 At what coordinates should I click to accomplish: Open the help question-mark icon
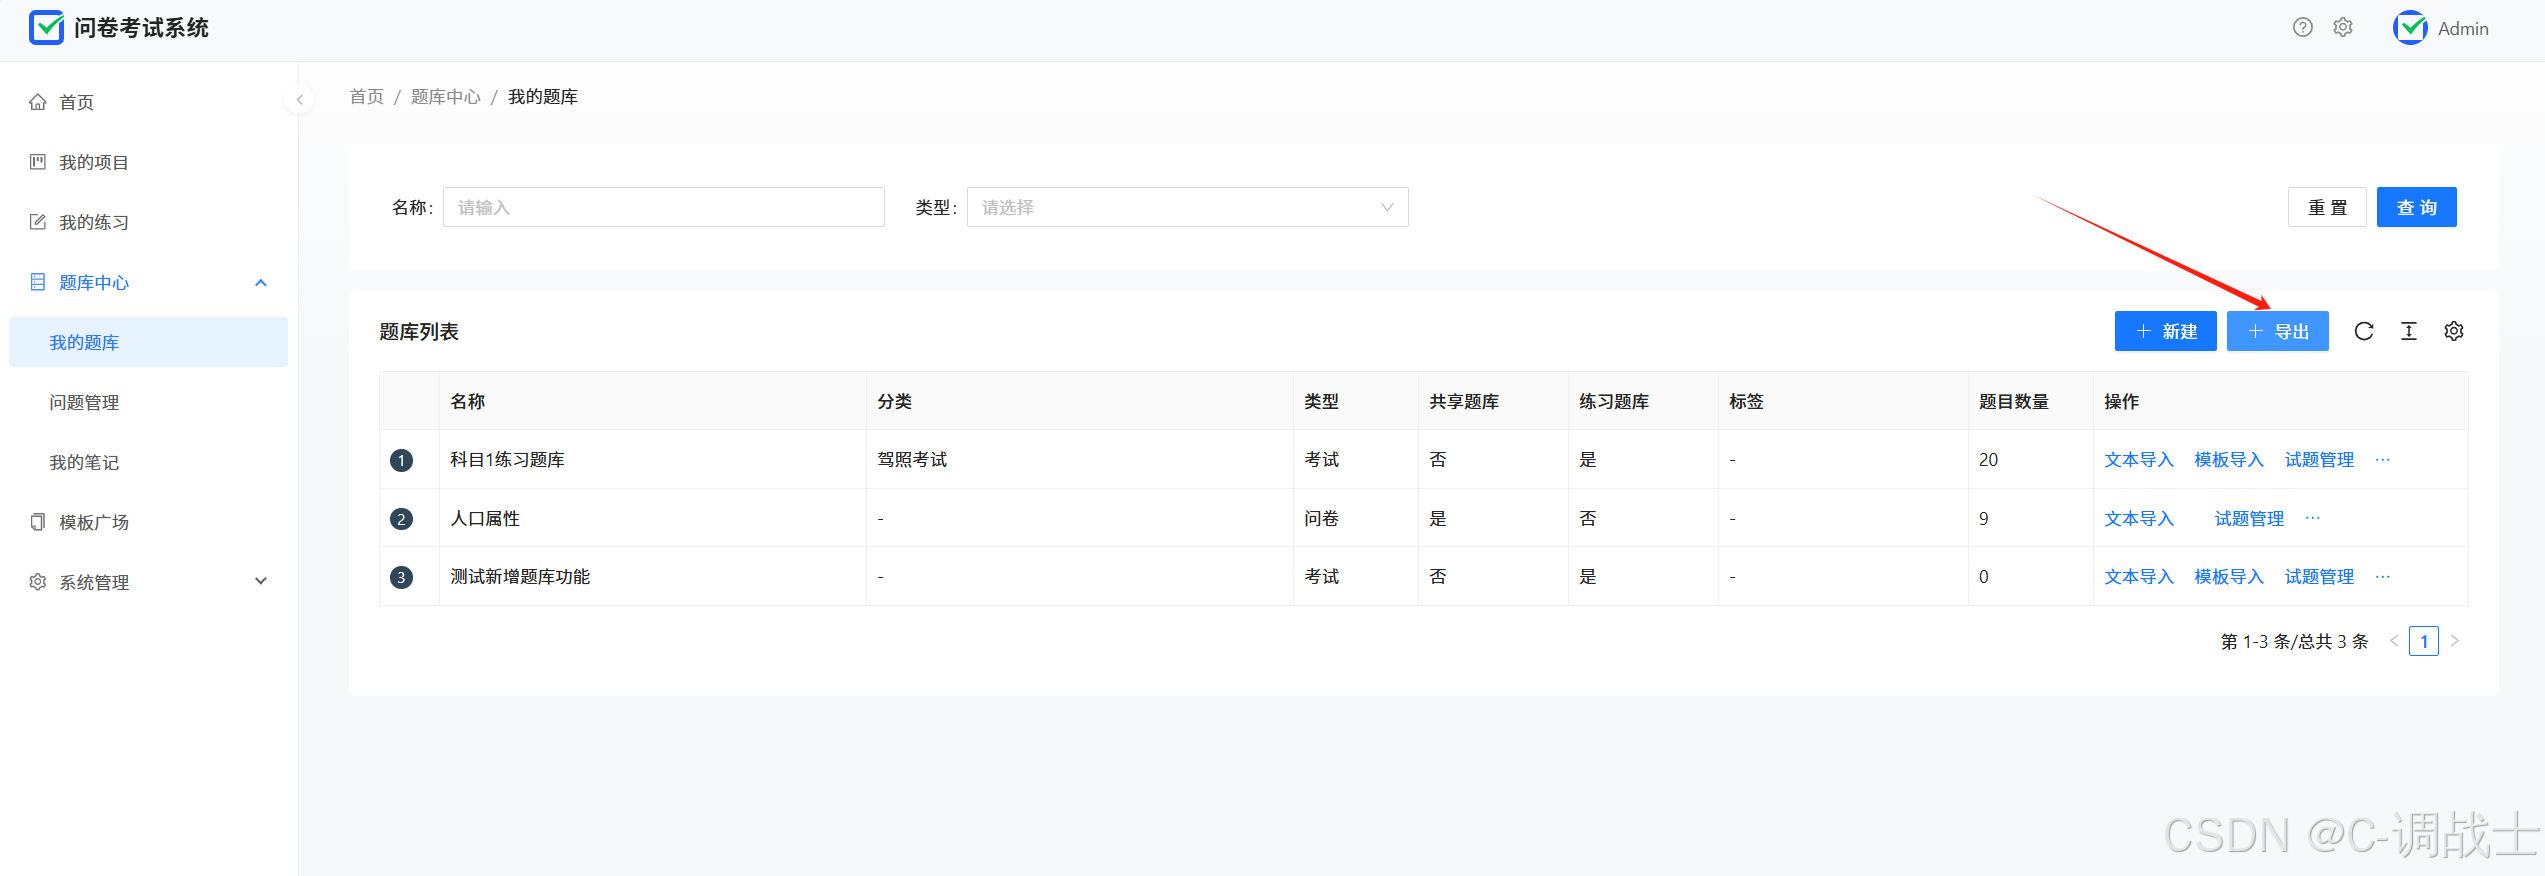[x=2303, y=28]
